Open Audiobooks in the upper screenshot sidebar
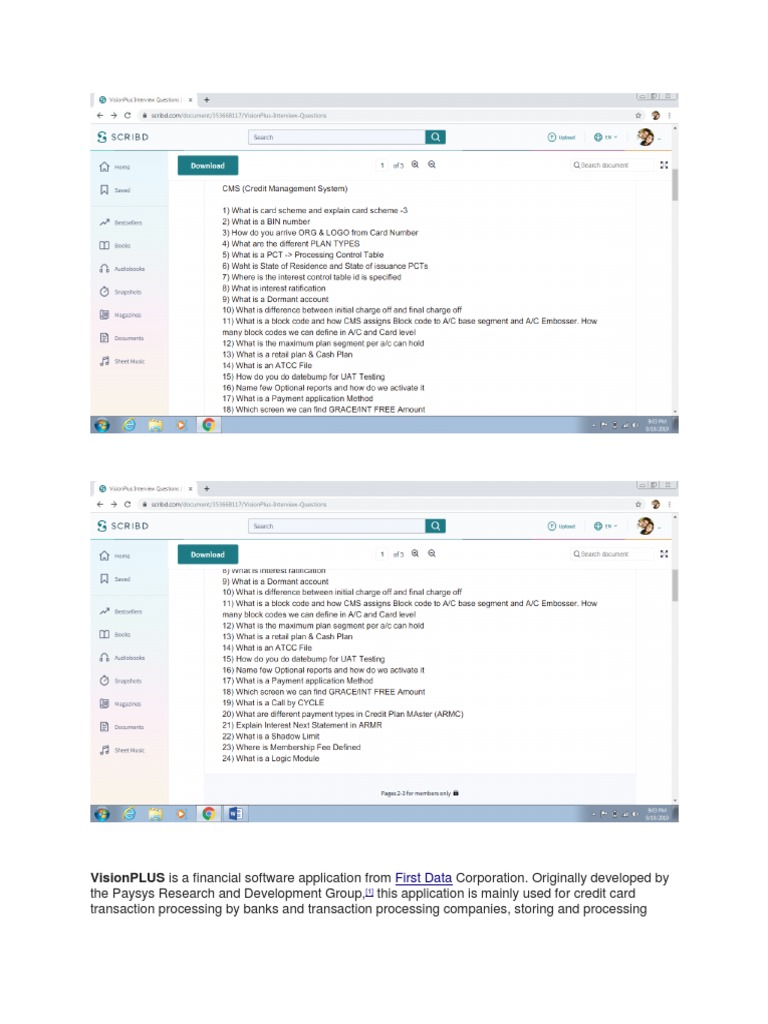The width and height of the screenshot is (768, 1024). pos(122,268)
